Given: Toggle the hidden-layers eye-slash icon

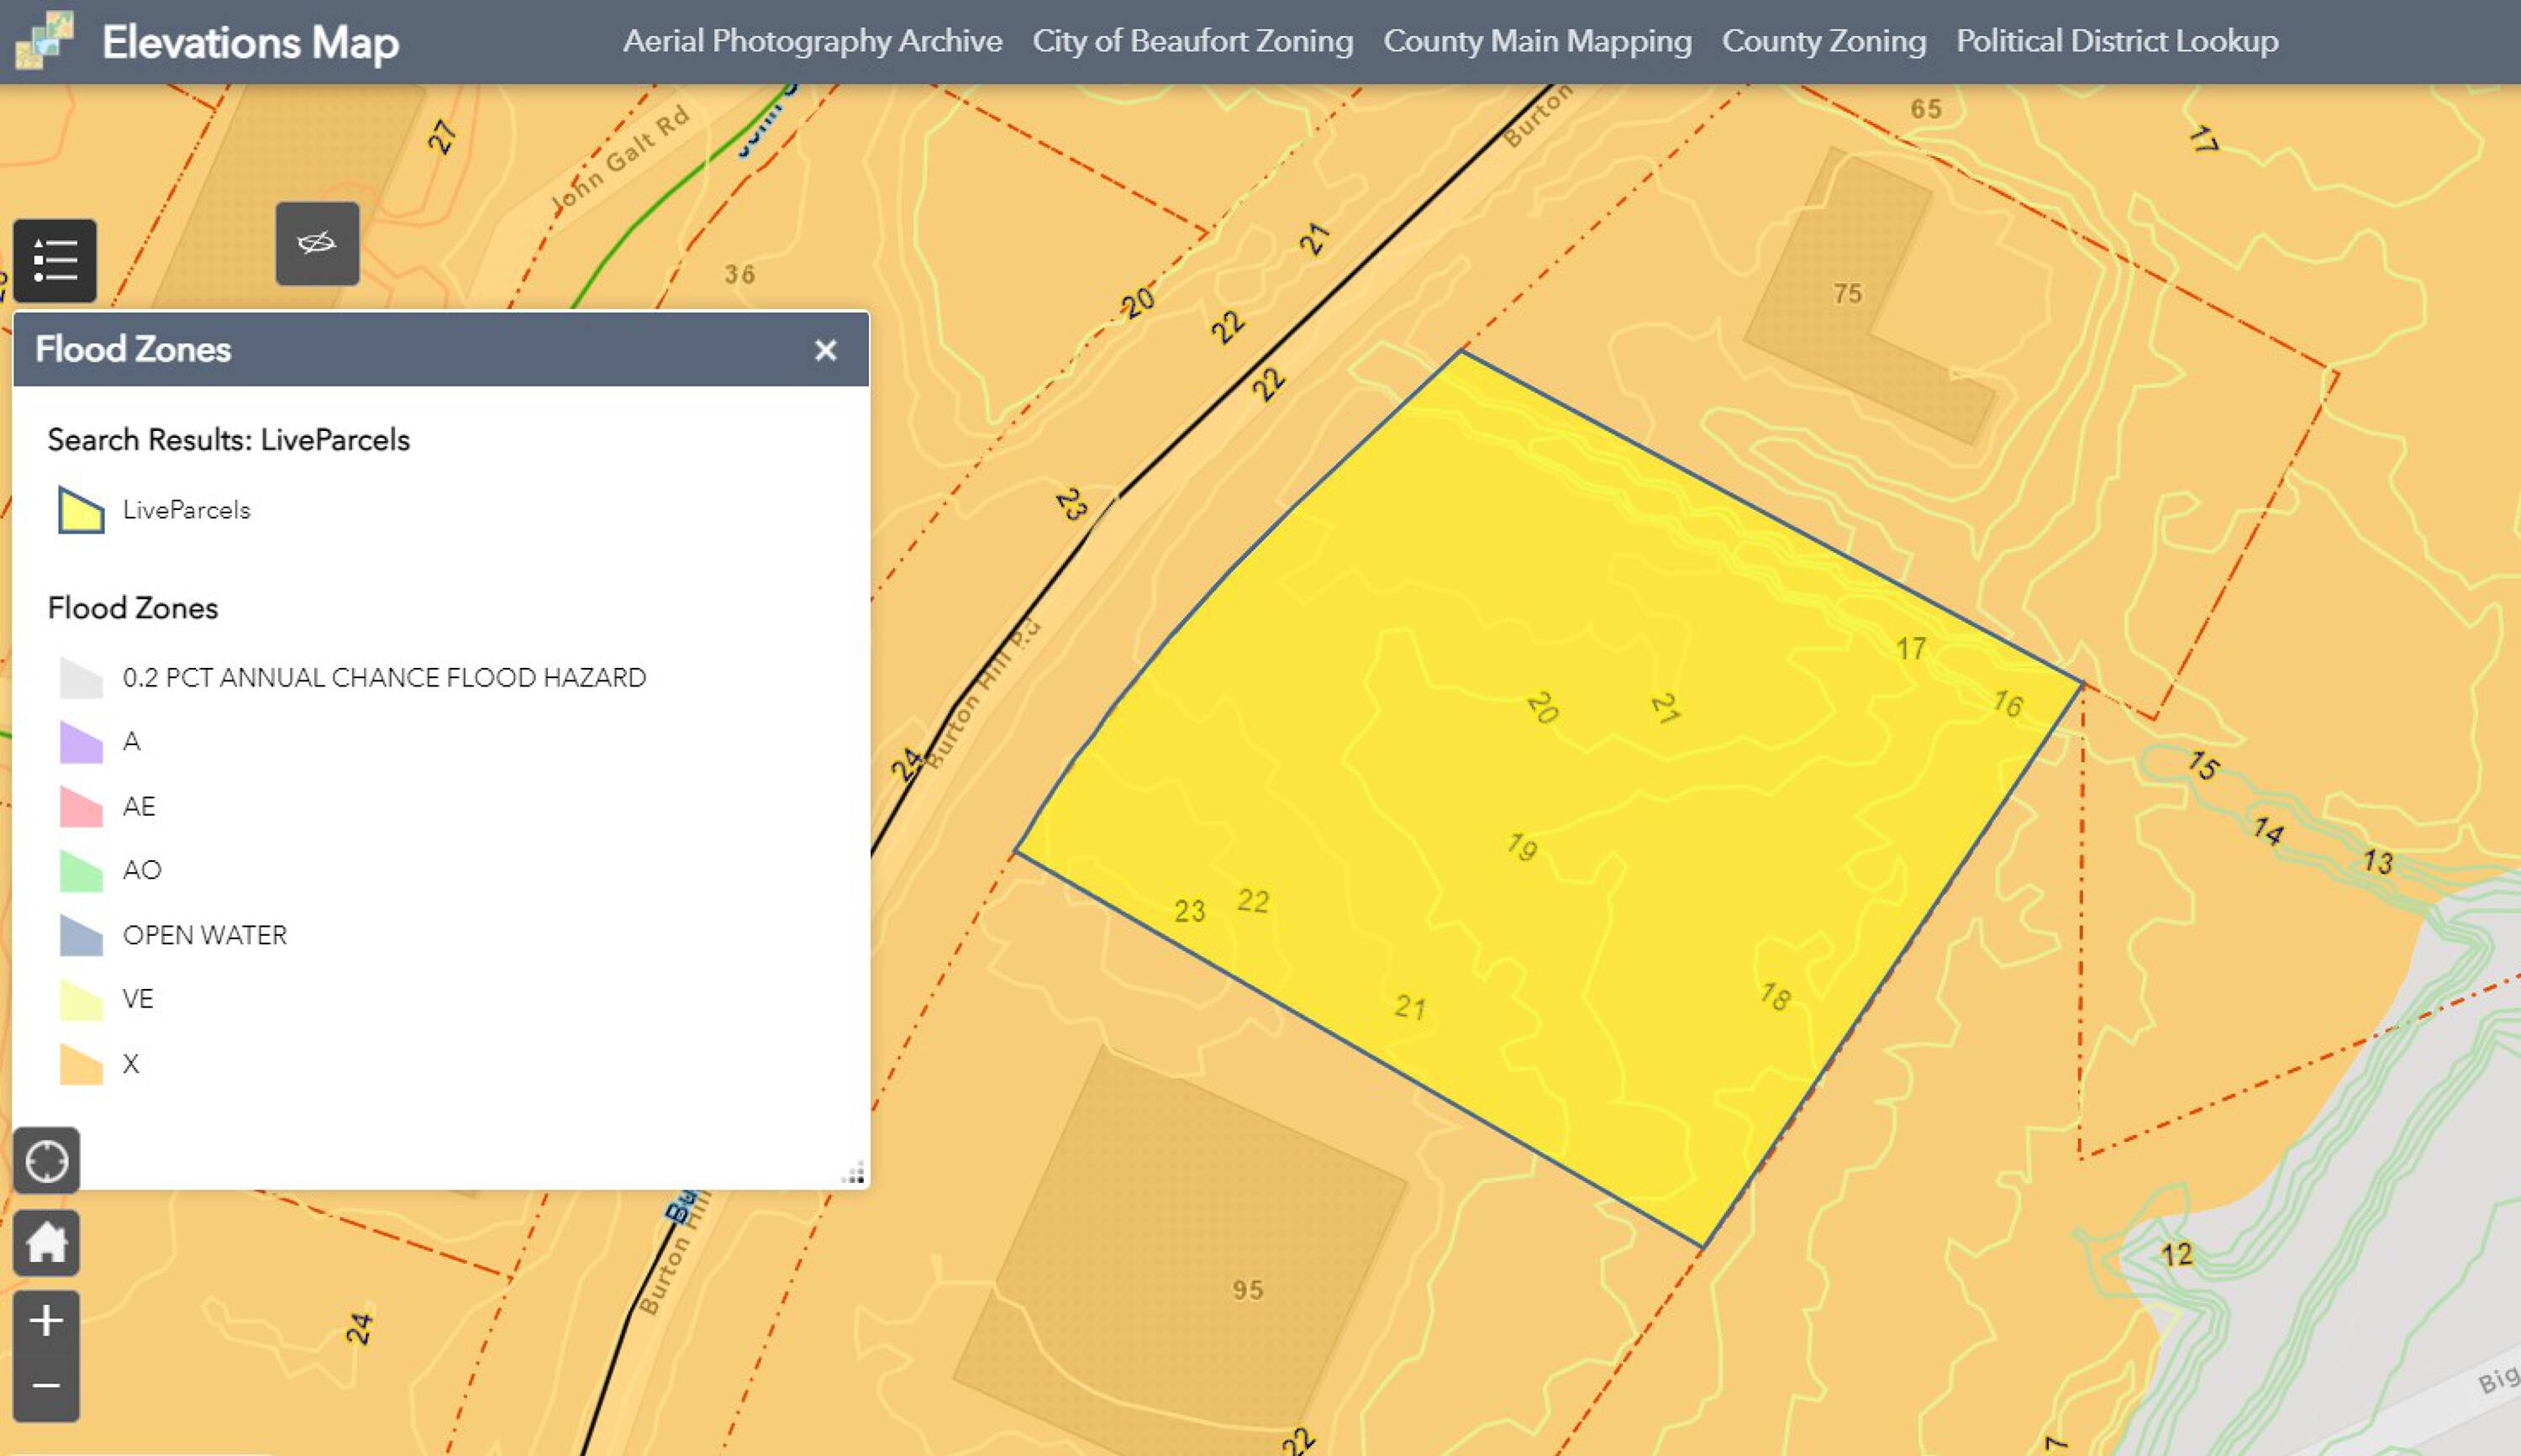Looking at the screenshot, I should click(317, 244).
